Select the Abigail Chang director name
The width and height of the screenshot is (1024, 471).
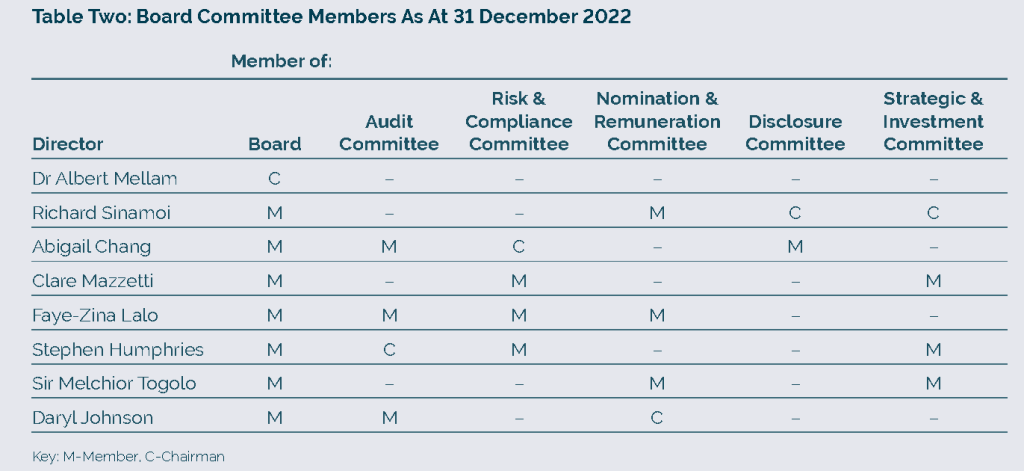coord(91,247)
